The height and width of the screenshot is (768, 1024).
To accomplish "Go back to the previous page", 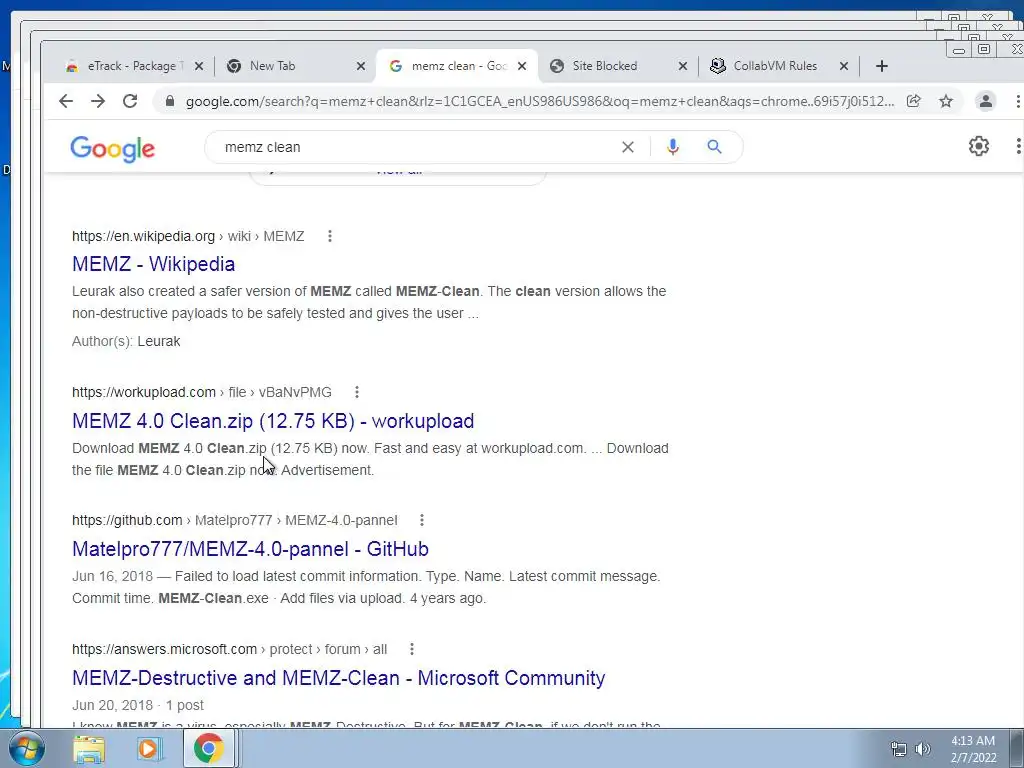I will (66, 101).
